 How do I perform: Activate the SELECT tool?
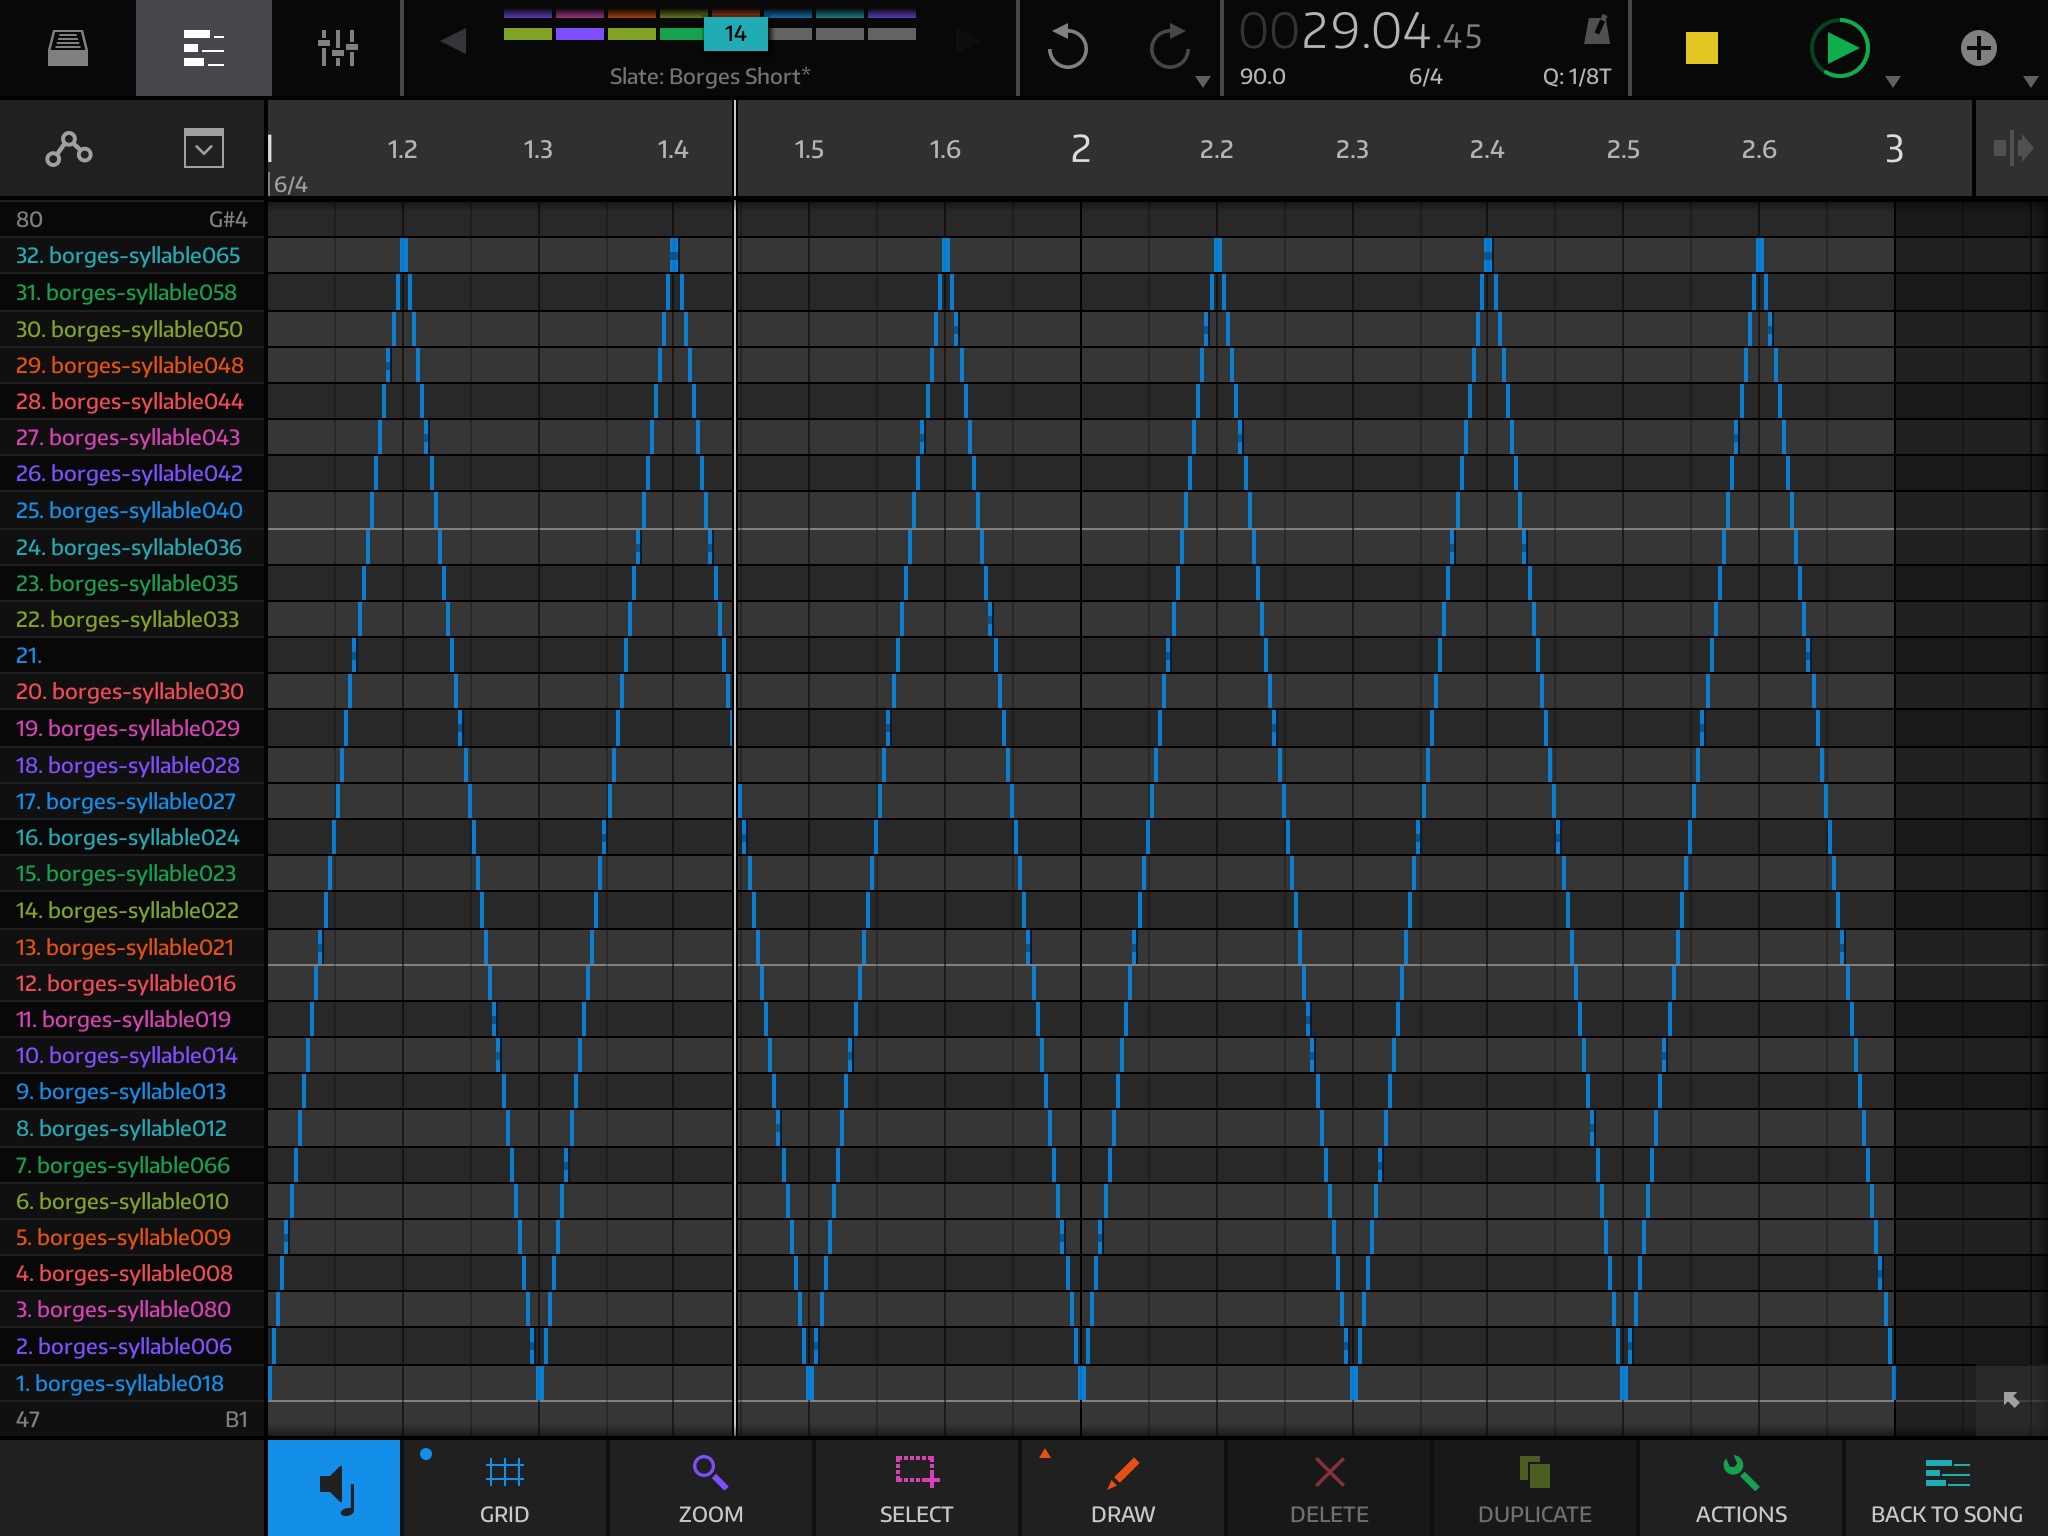(916, 1488)
